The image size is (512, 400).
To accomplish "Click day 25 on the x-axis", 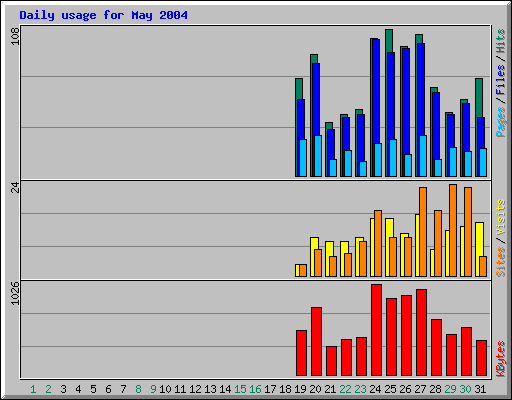I will pyautogui.click(x=390, y=389).
